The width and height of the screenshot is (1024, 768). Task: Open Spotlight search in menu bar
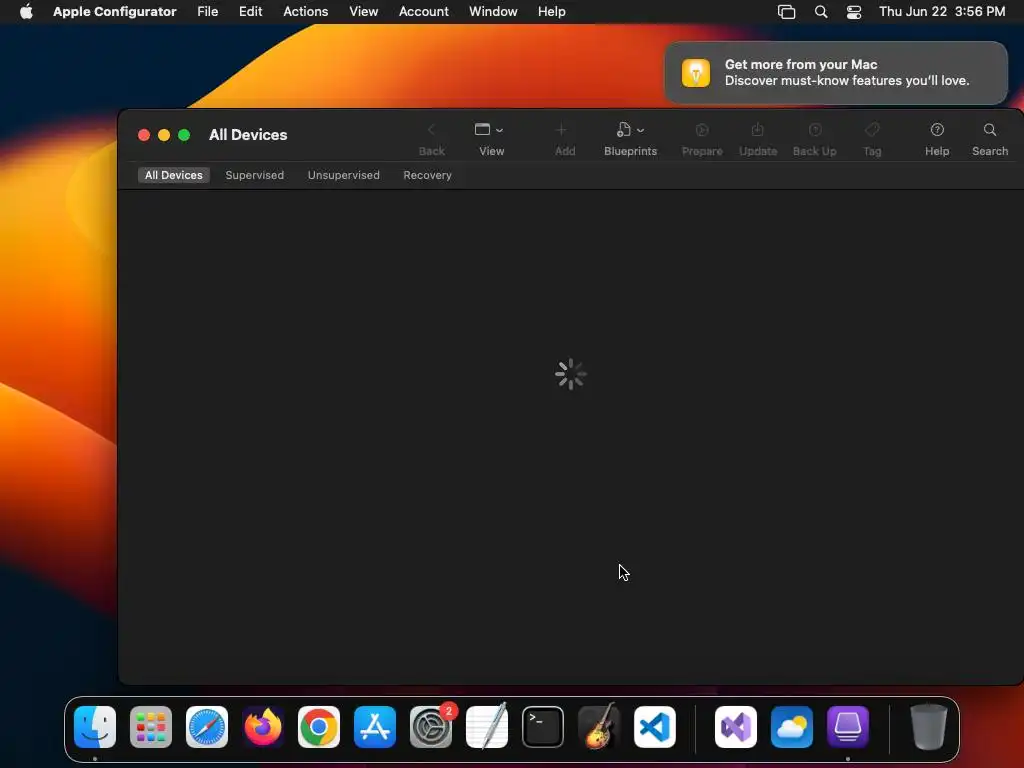click(821, 12)
